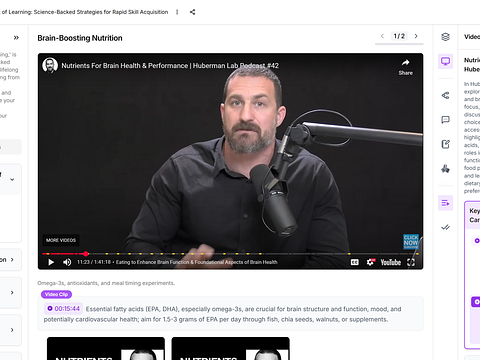Go to previous page arrow beside 1/2
480x360 pixels.
pos(382,36)
